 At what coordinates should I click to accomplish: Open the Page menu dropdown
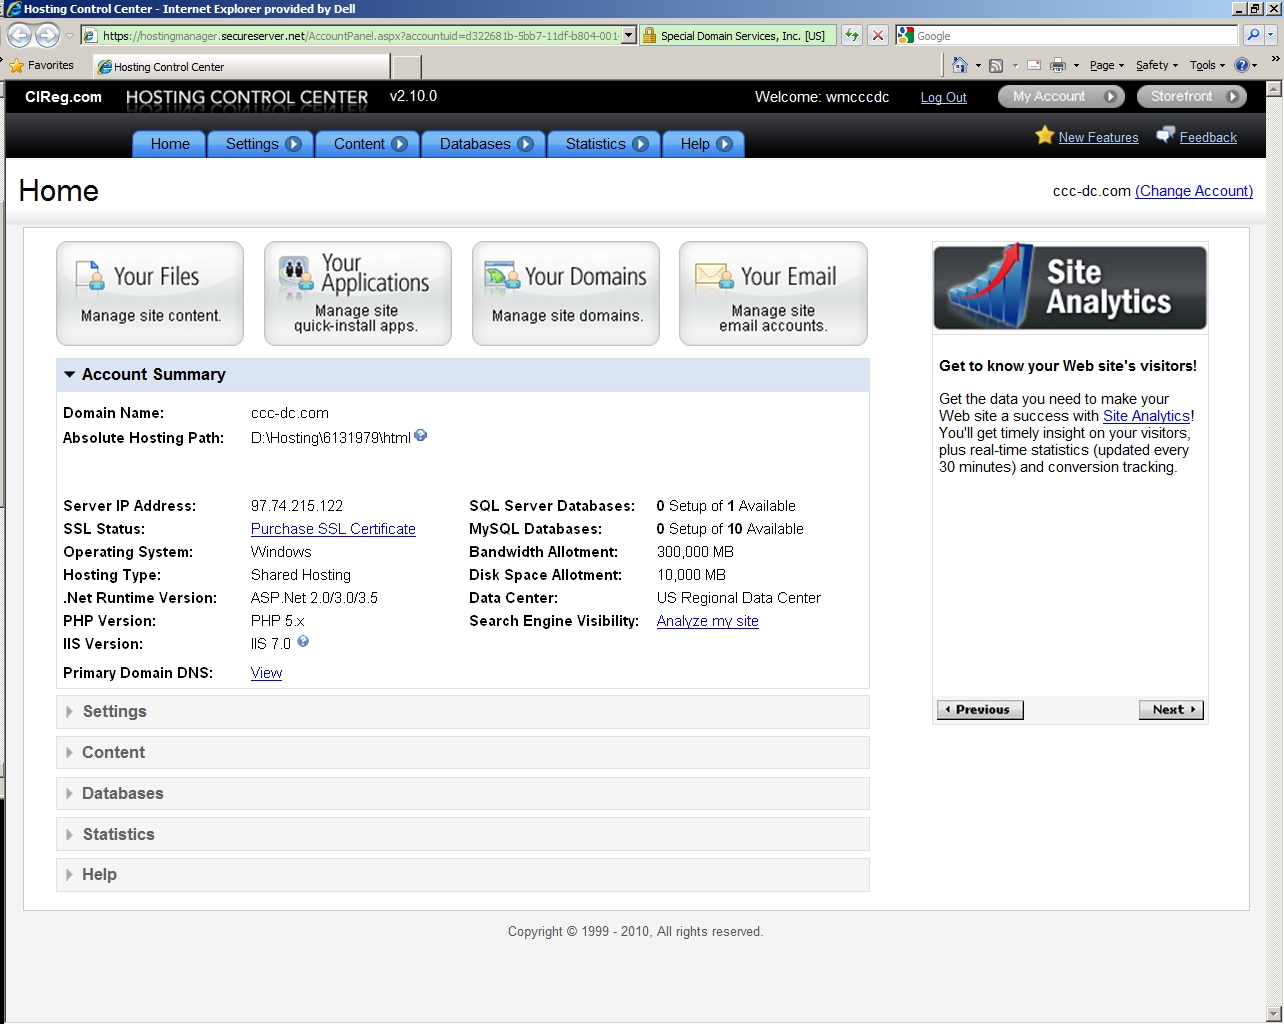pyautogui.click(x=1106, y=65)
